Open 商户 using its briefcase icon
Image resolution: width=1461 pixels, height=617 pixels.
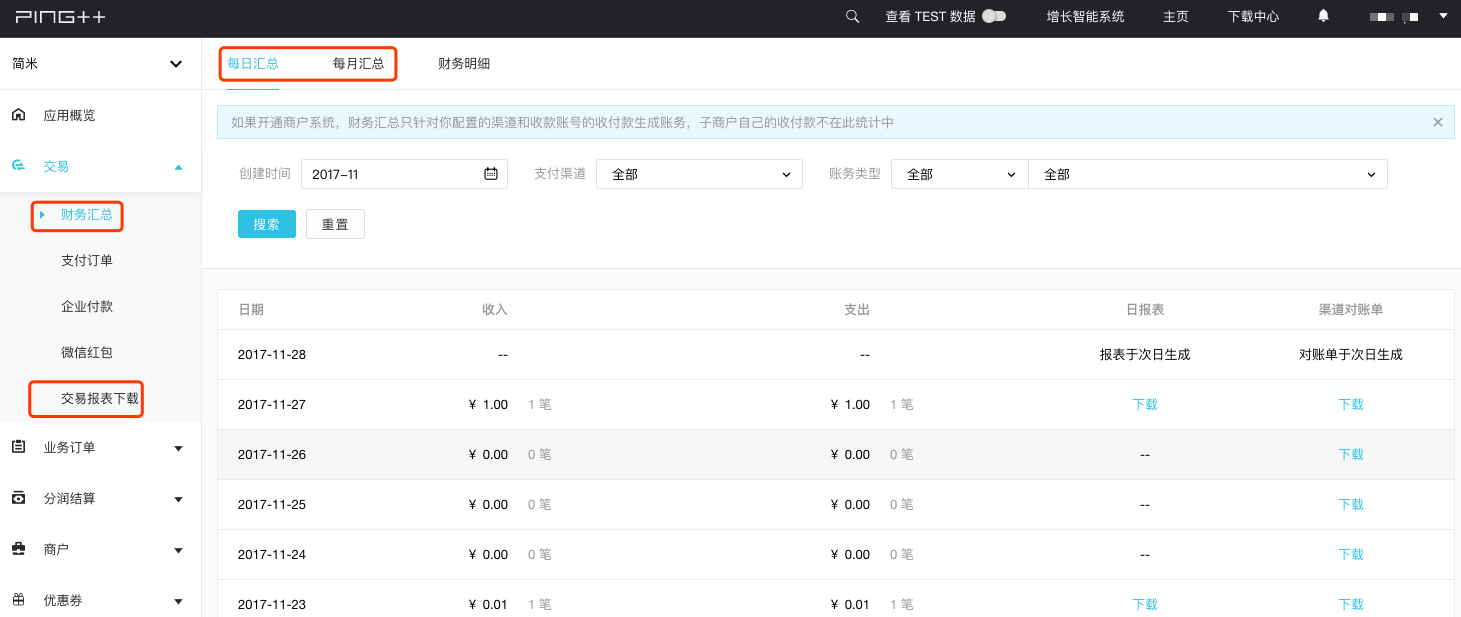click(x=18, y=549)
